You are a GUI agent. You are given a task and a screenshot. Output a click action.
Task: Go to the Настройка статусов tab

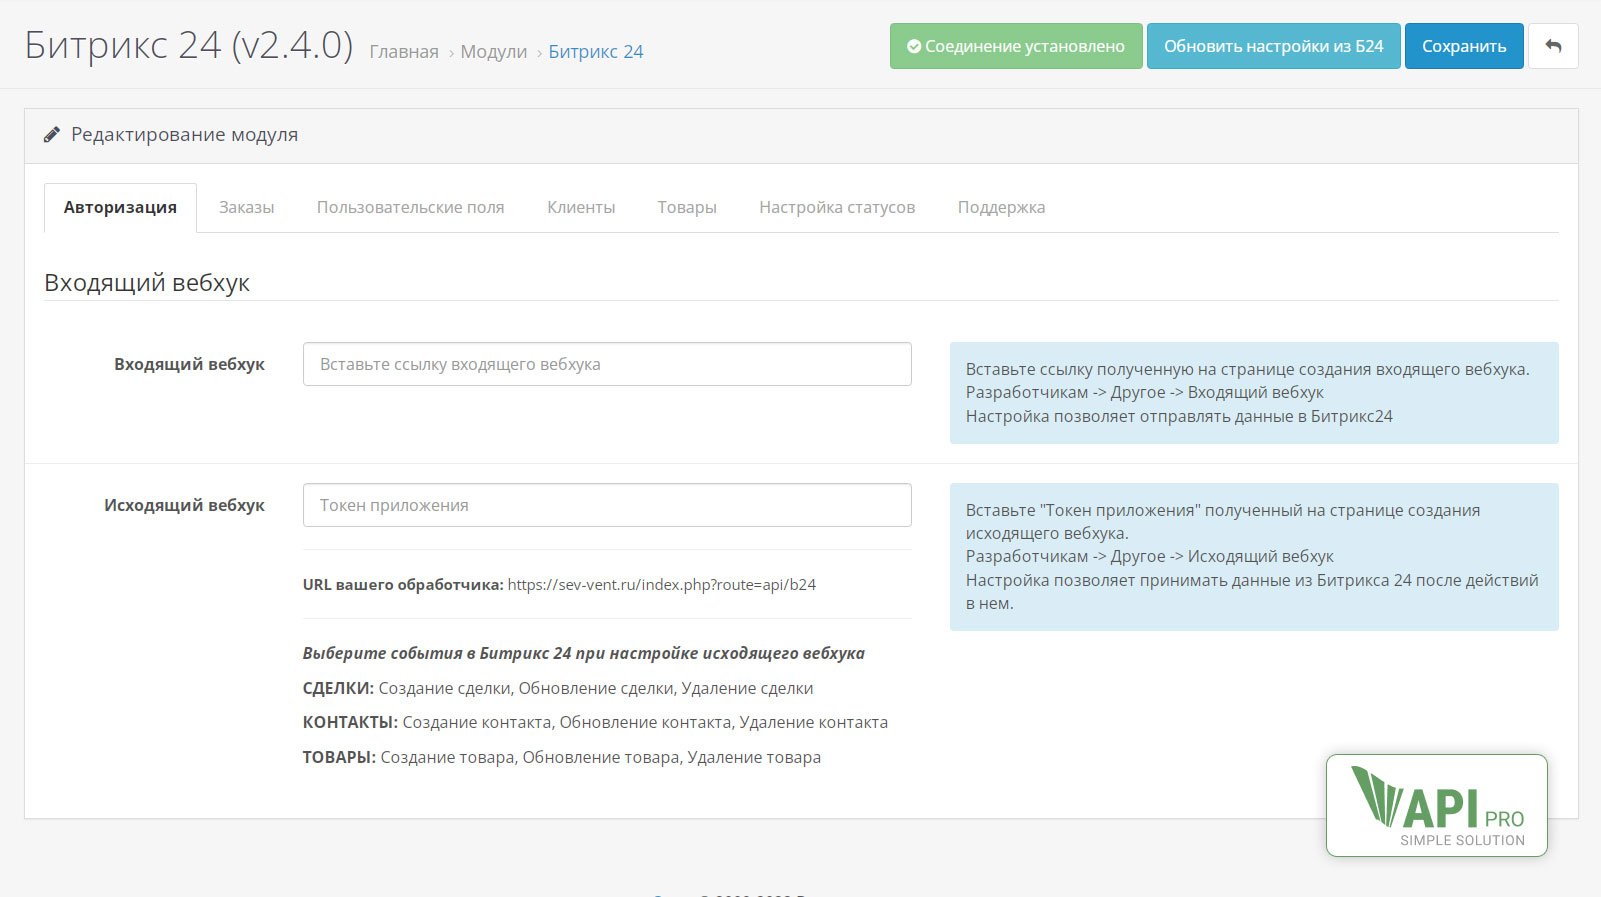(x=837, y=207)
